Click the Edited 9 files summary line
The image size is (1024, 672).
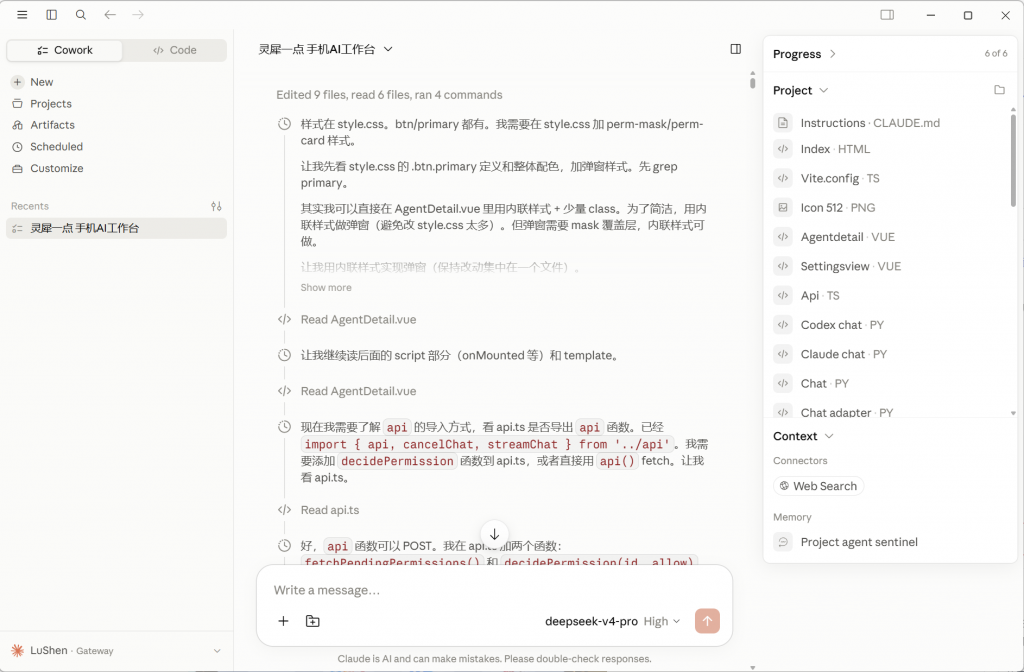point(389,95)
